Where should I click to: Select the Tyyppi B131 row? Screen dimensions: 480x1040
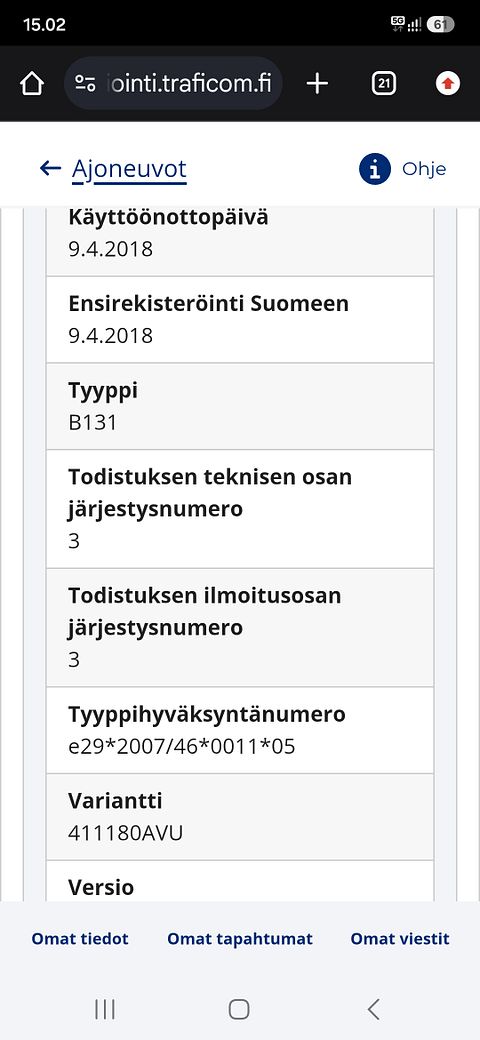click(x=240, y=406)
